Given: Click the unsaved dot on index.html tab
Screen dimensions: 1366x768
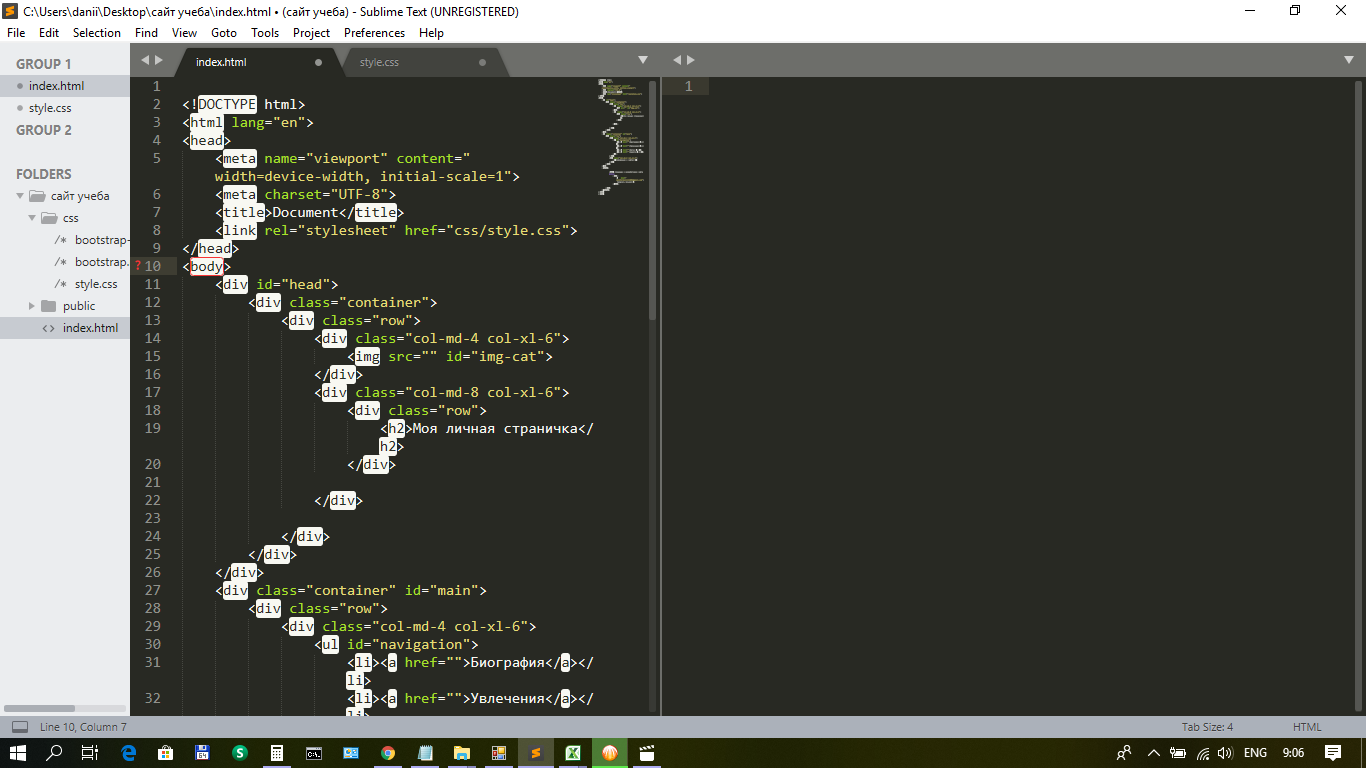Looking at the screenshot, I should coord(319,62).
